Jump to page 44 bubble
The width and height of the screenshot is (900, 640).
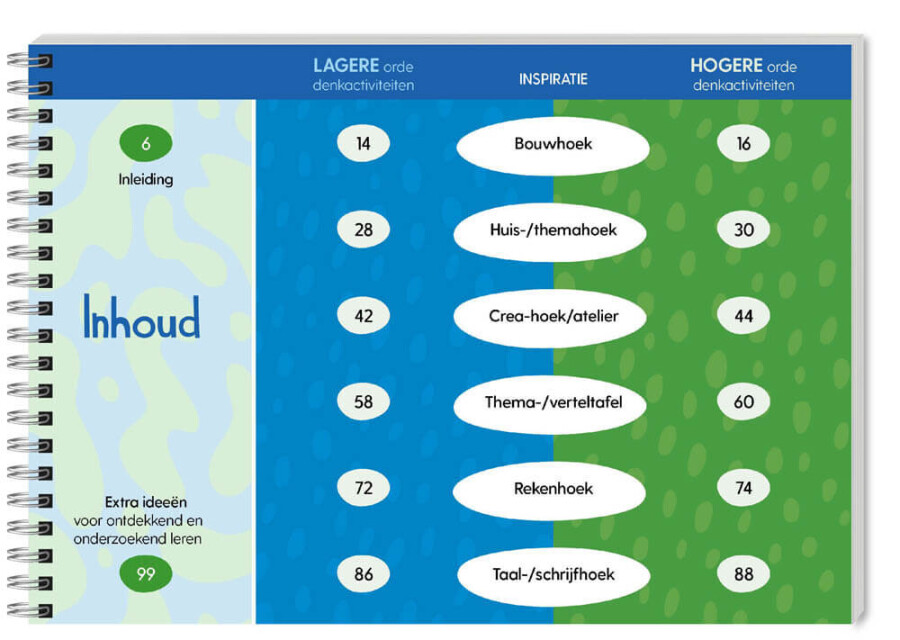point(743,317)
